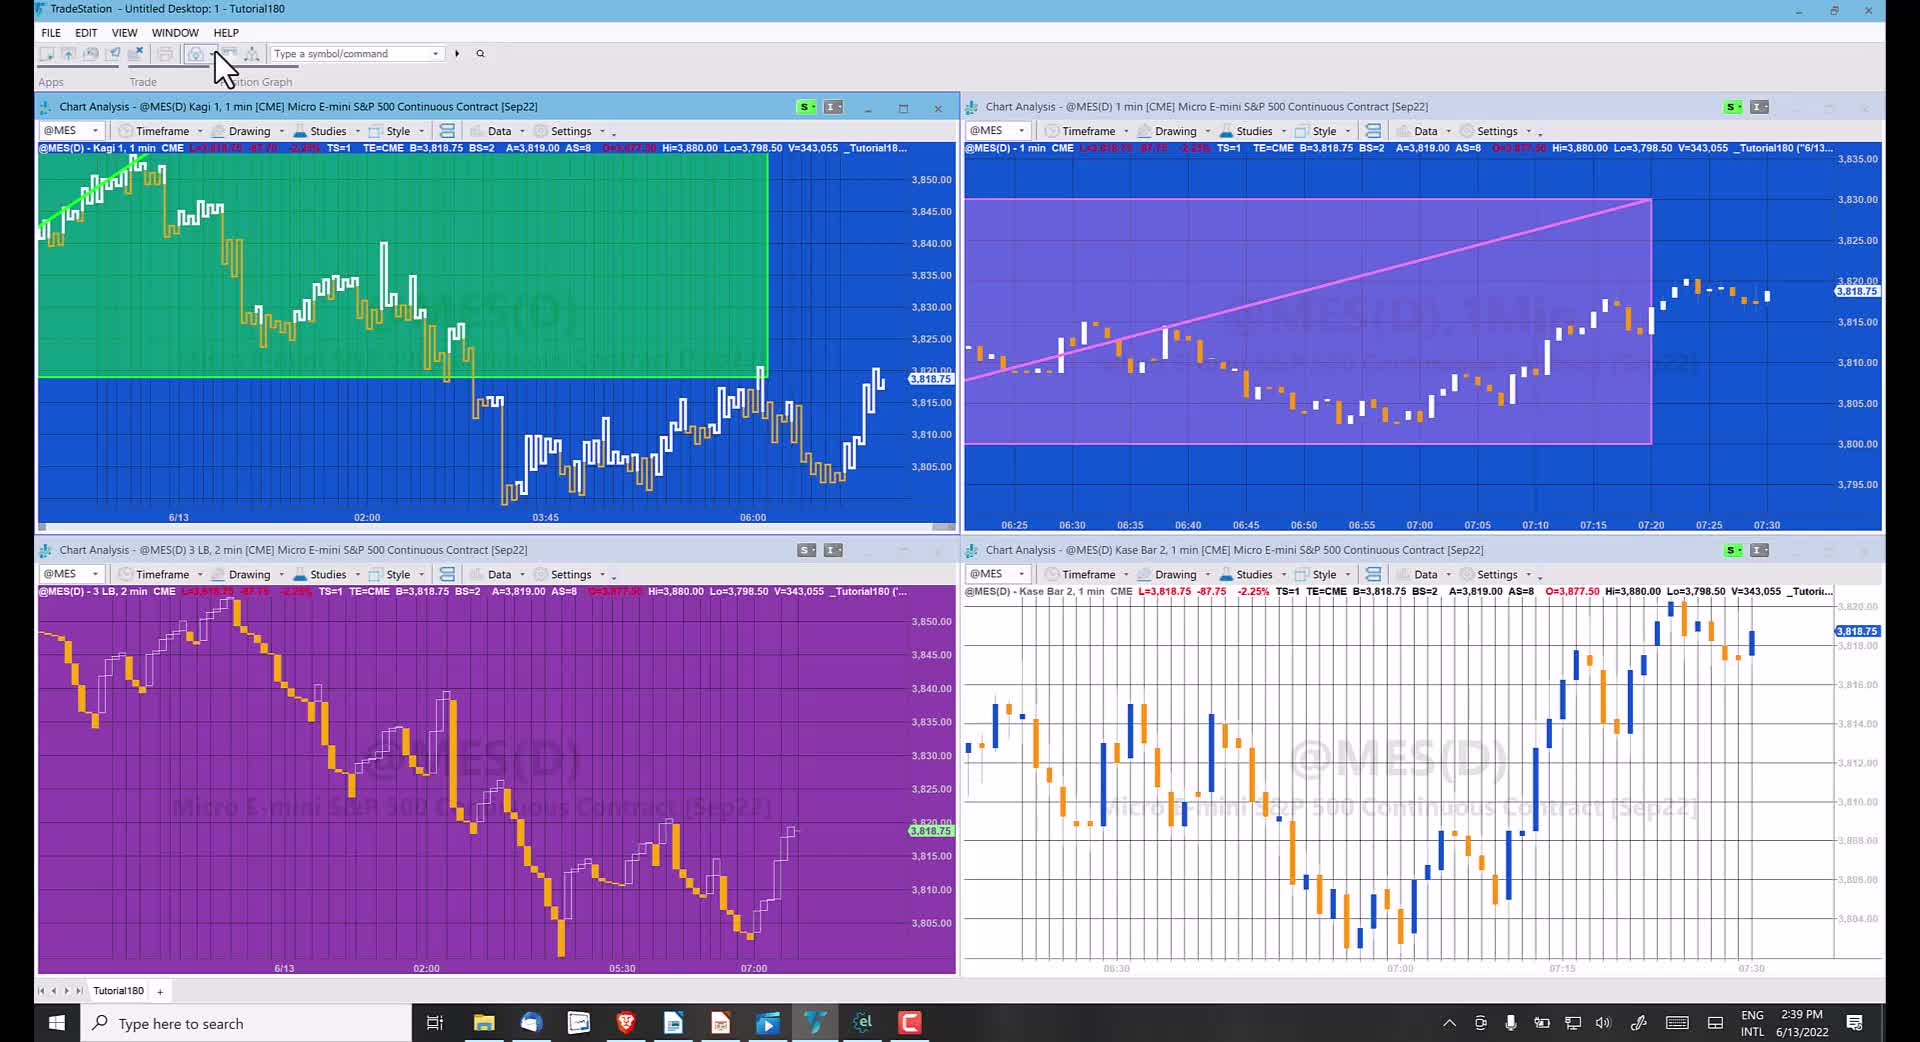Open Studies menu in Kagi chart
The width and height of the screenshot is (1920, 1042).
point(327,131)
